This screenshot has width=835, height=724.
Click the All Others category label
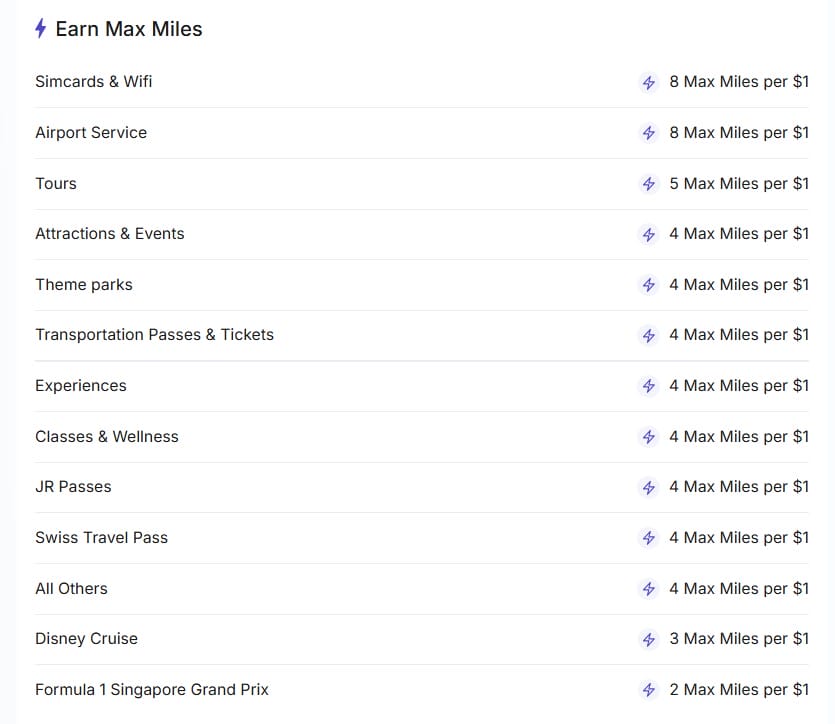click(x=71, y=589)
